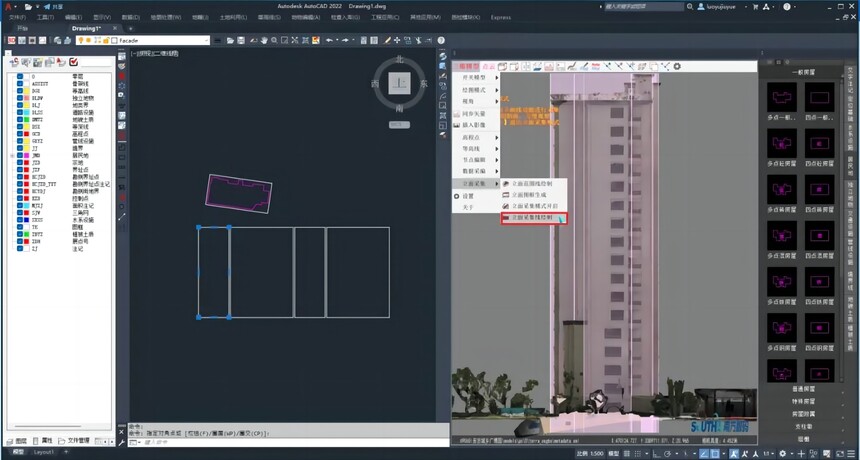Click the 设置 menu item
The image size is (860, 460).
tap(468, 196)
